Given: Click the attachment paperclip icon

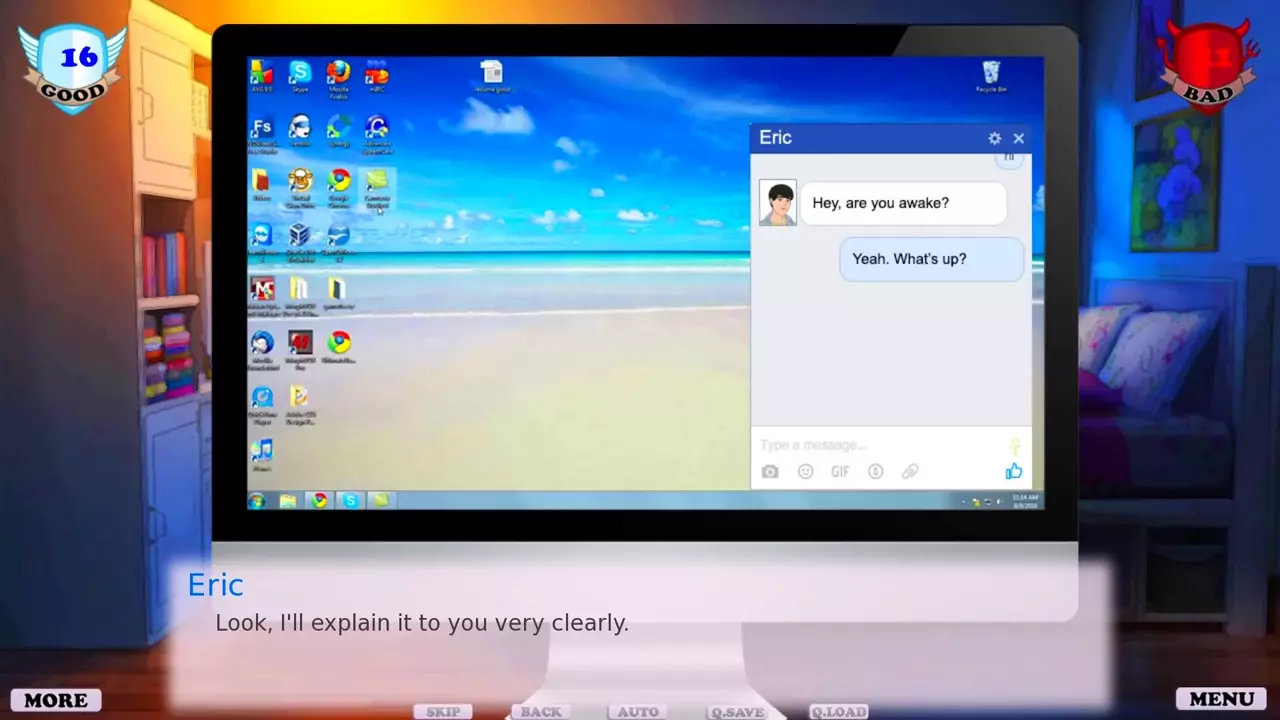Looking at the screenshot, I should click(x=910, y=472).
